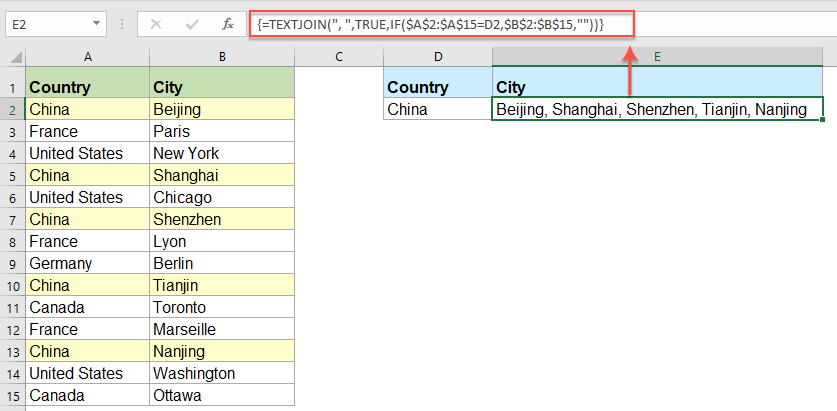
Task: Click the Select All corner triangle
Action: (17, 57)
